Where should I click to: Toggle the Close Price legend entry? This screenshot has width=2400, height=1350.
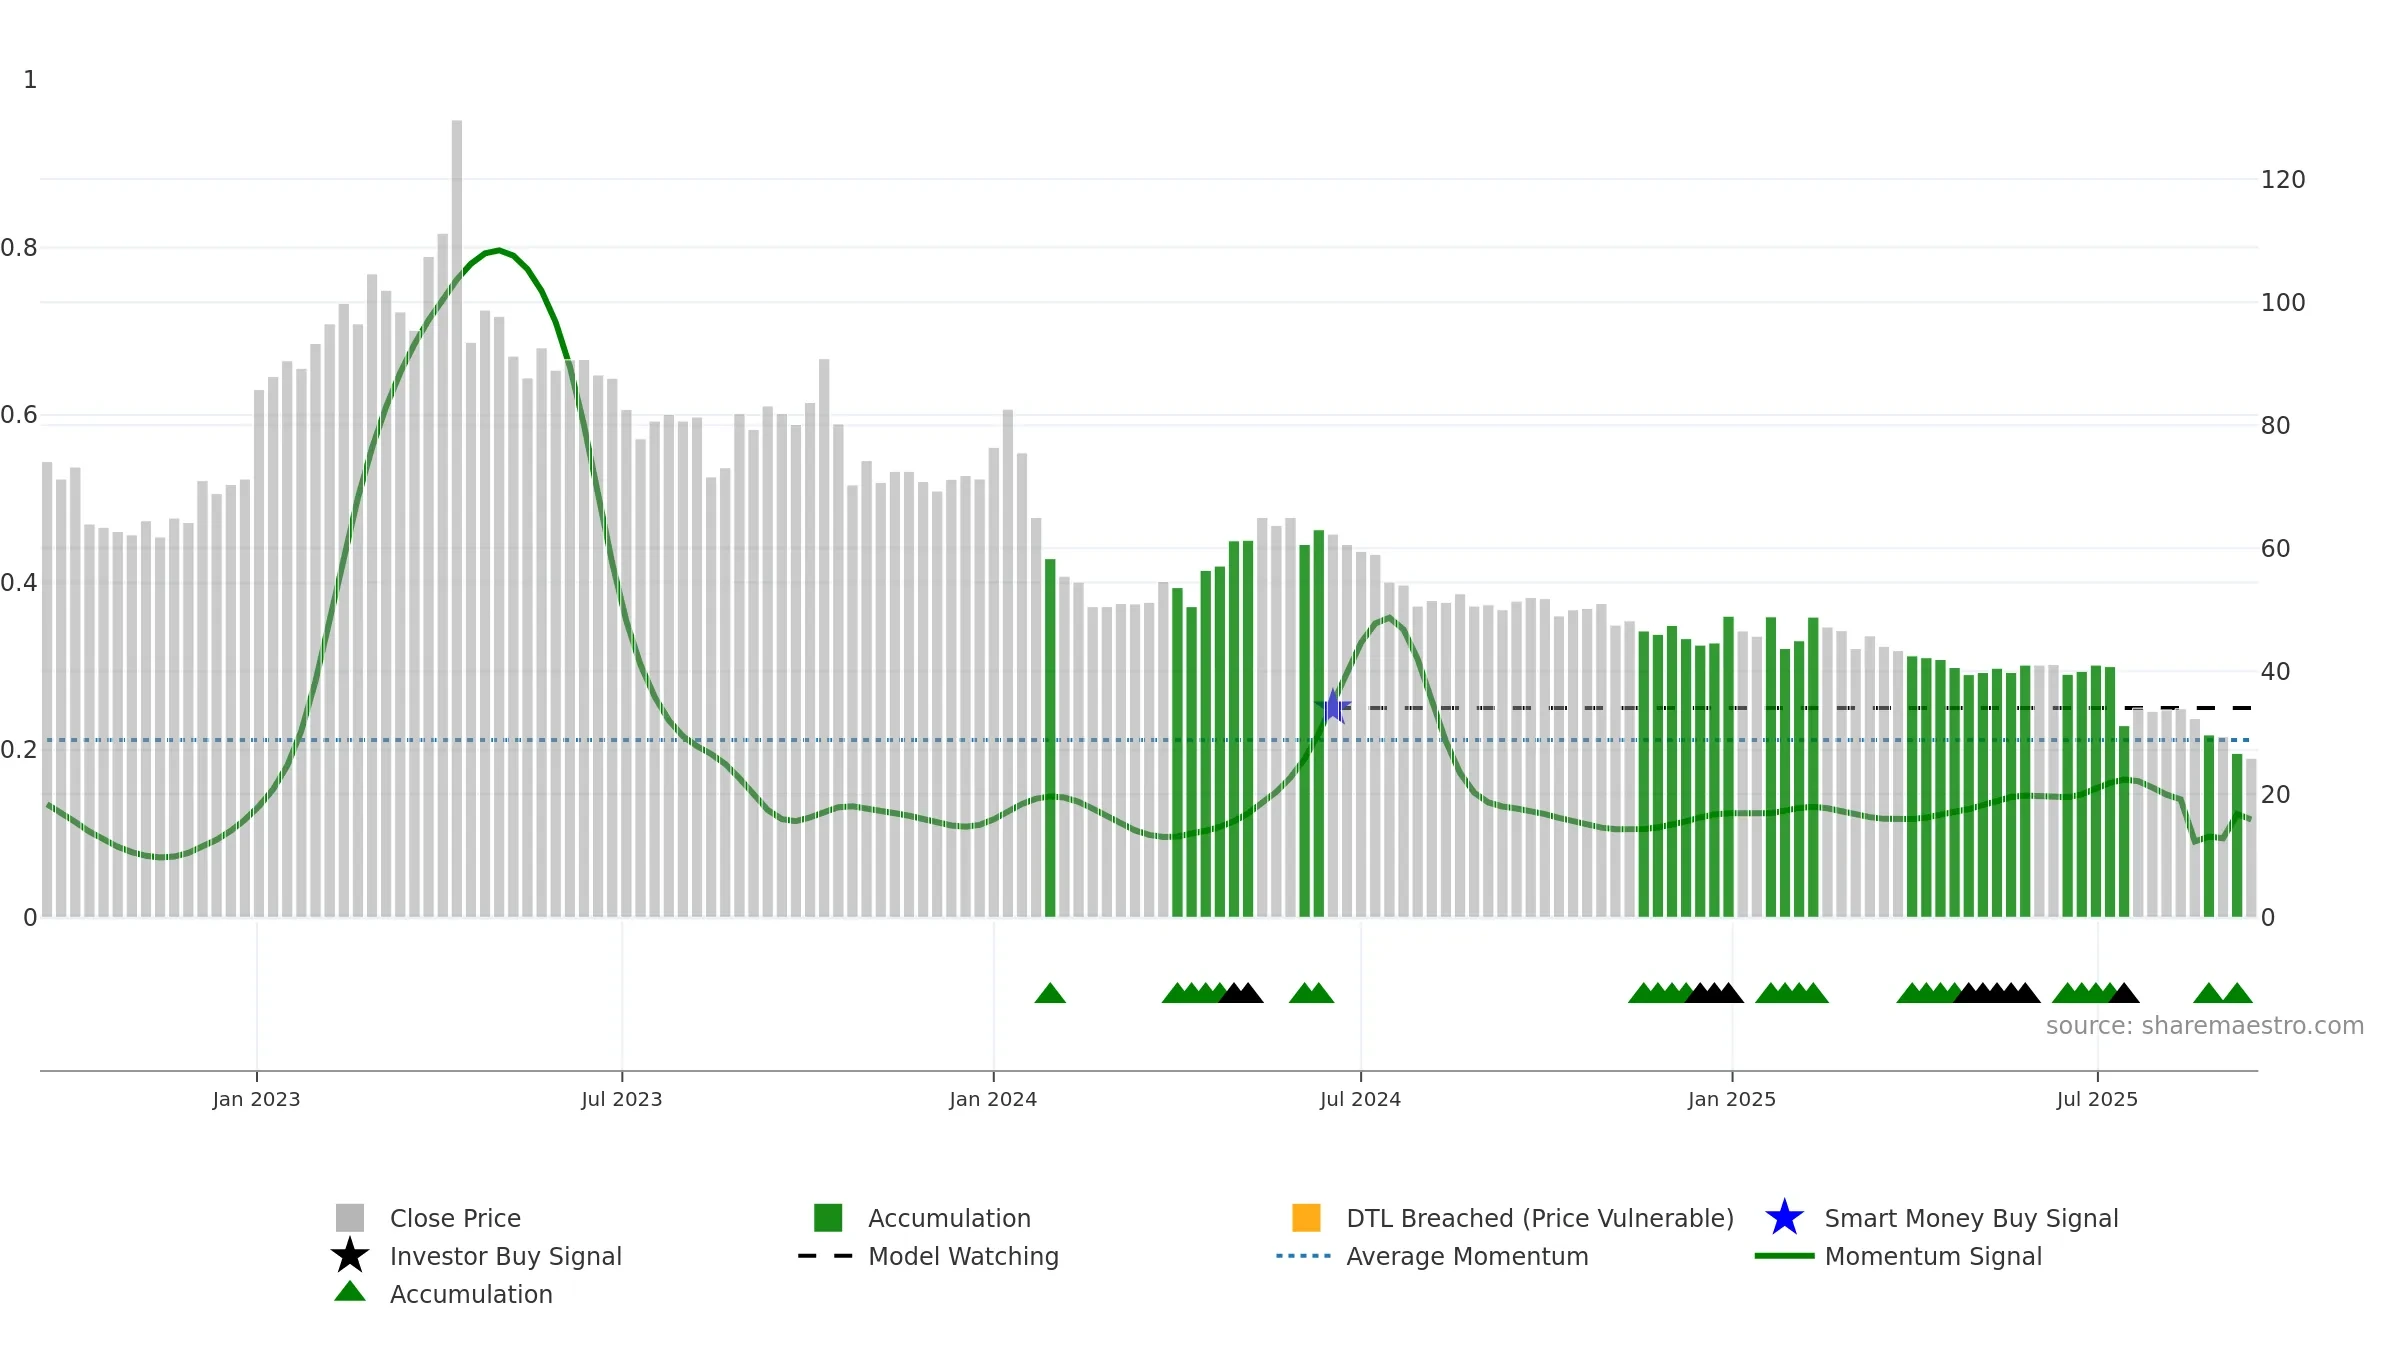tap(429, 1218)
